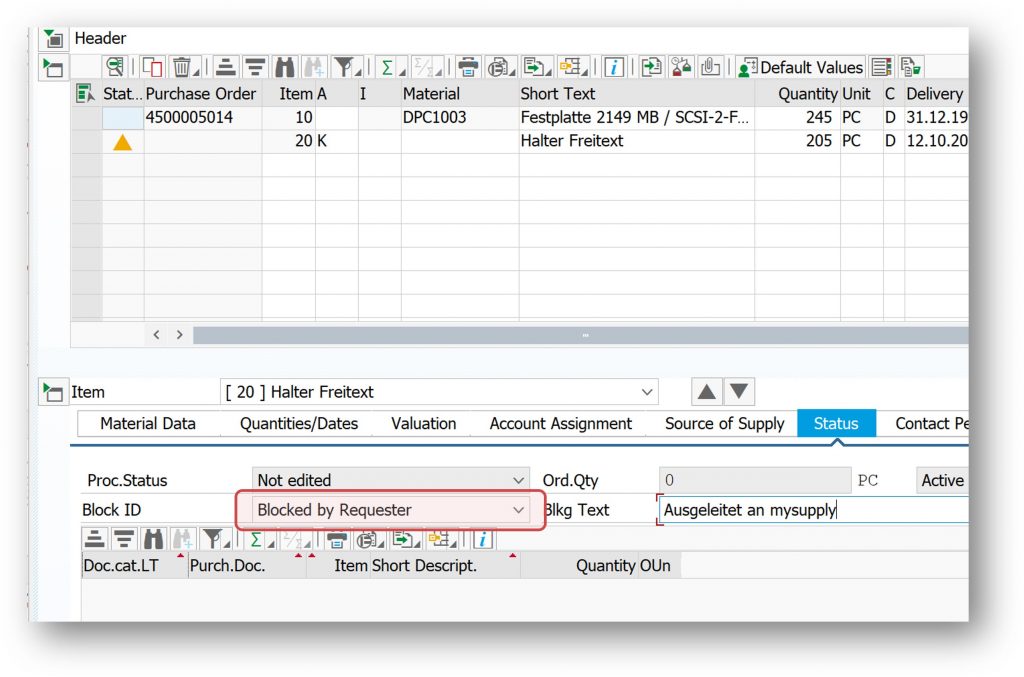The height and width of the screenshot is (677, 1024).
Task: Switch to the Material Data tab
Action: (x=148, y=424)
